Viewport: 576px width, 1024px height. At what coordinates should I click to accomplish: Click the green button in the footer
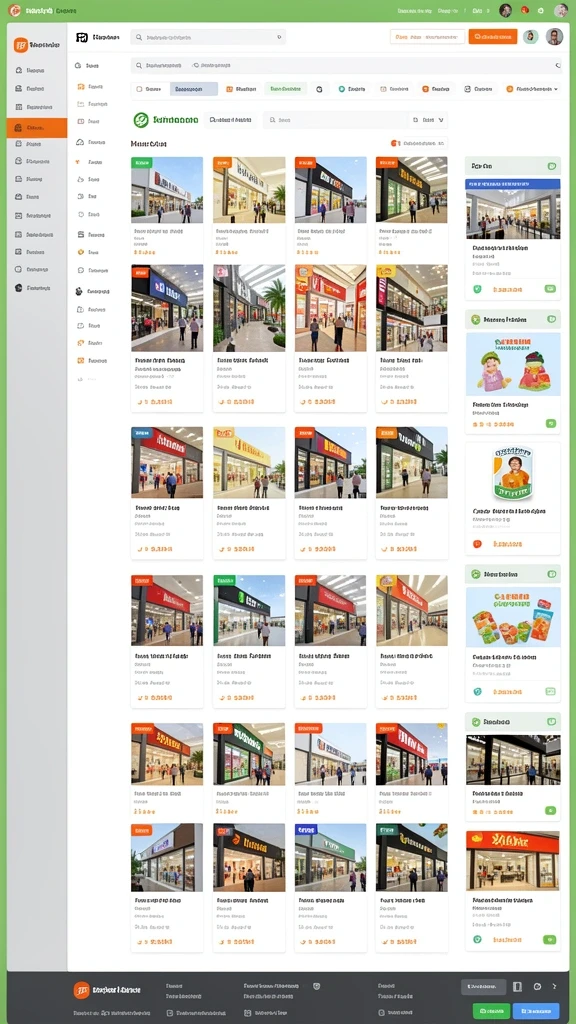[491, 1011]
